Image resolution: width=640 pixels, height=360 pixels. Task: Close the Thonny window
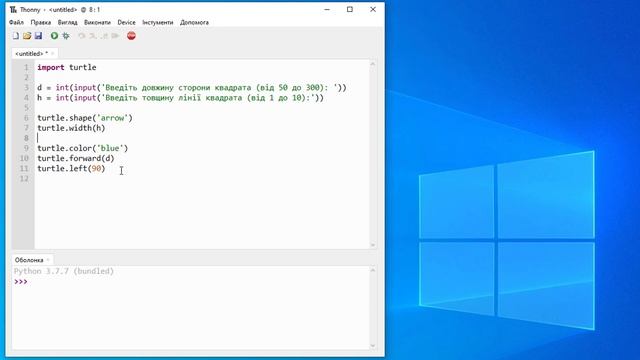[373, 9]
